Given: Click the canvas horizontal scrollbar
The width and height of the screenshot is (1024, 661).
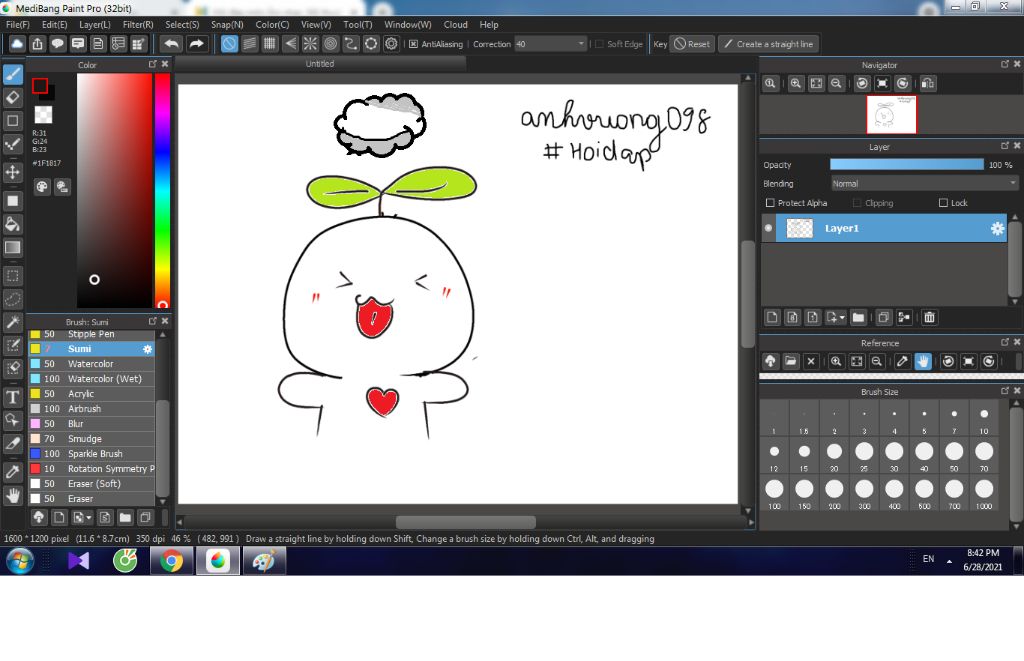Looking at the screenshot, I should click(x=466, y=523).
